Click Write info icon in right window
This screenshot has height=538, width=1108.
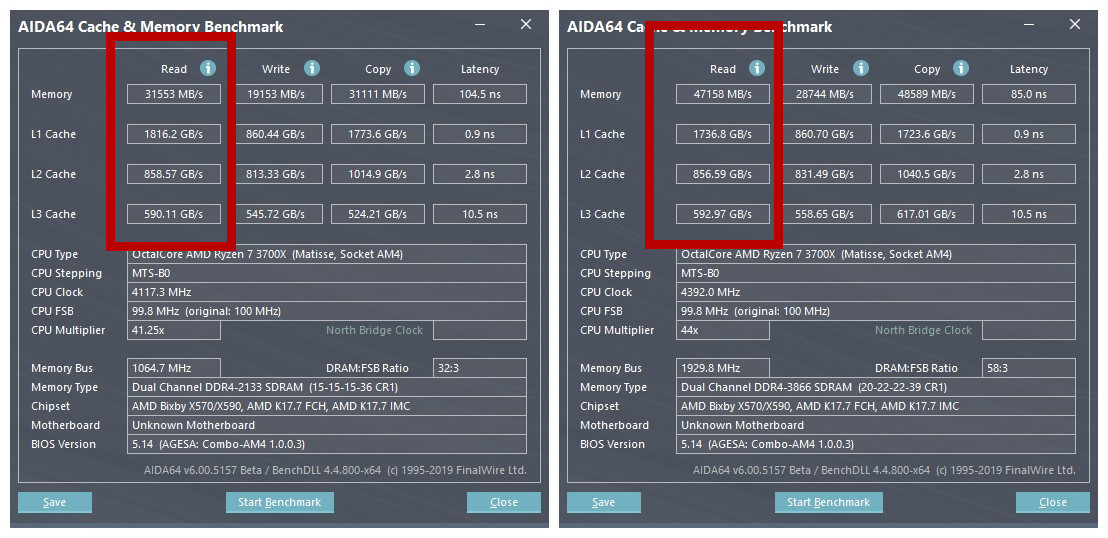(861, 68)
